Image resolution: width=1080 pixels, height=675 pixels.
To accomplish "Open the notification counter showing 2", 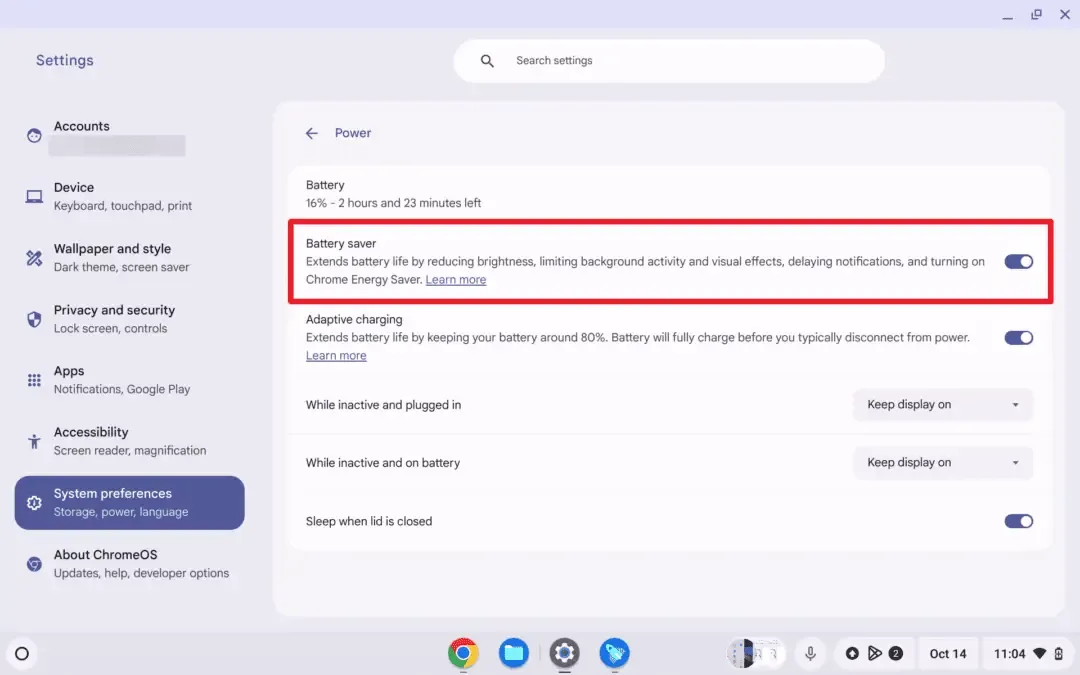I will pos(895,654).
